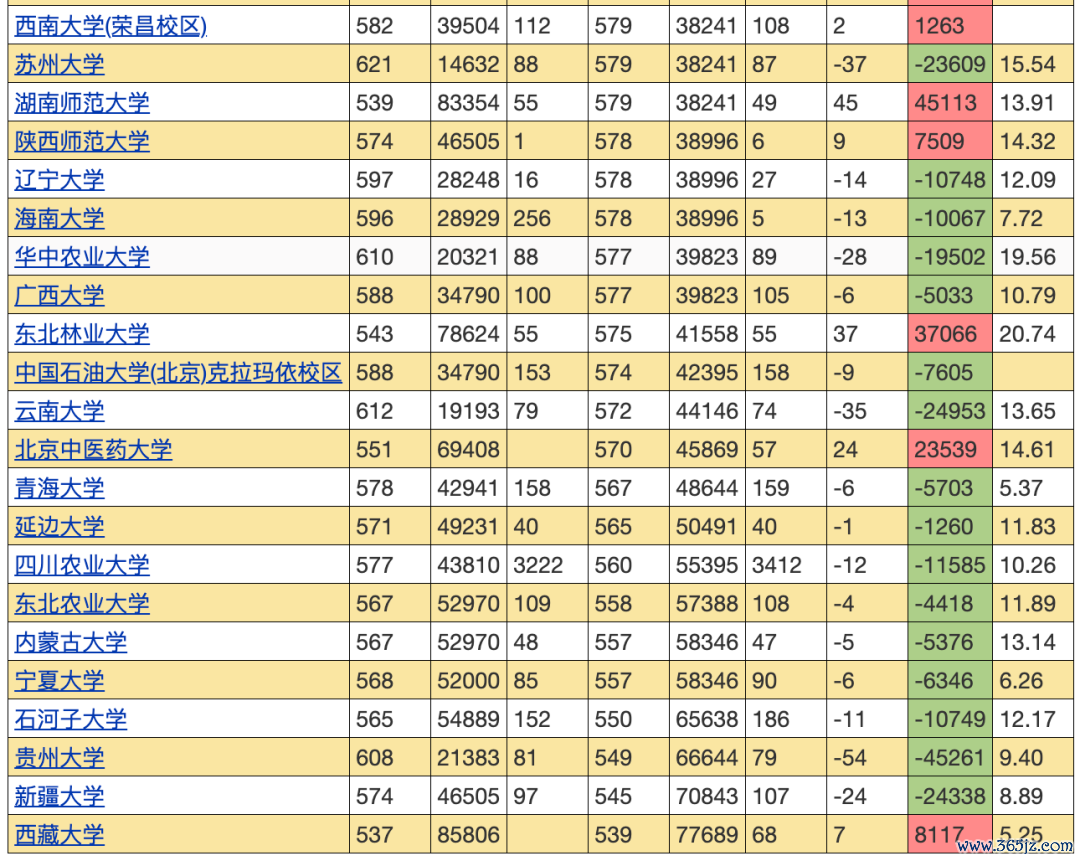1080x861 pixels.
Task: Open the 广西大学 link
Action: 59,296
